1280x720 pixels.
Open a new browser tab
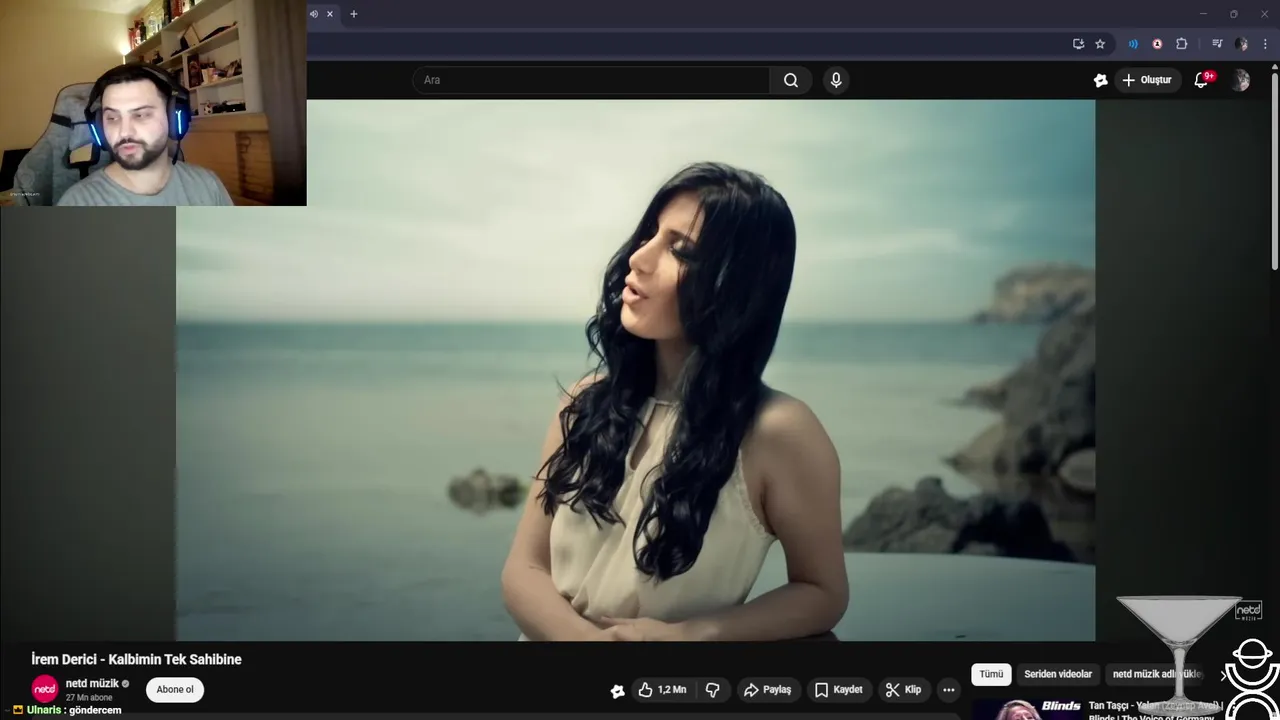[x=353, y=14]
